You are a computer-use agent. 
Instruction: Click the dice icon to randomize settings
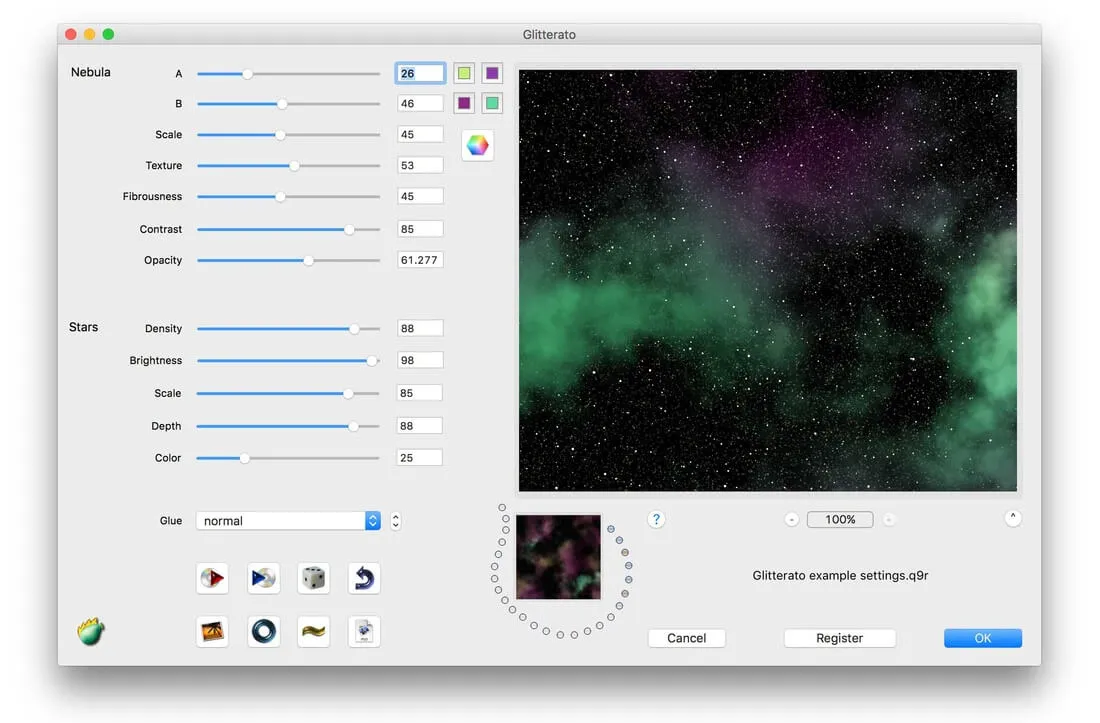pos(313,578)
